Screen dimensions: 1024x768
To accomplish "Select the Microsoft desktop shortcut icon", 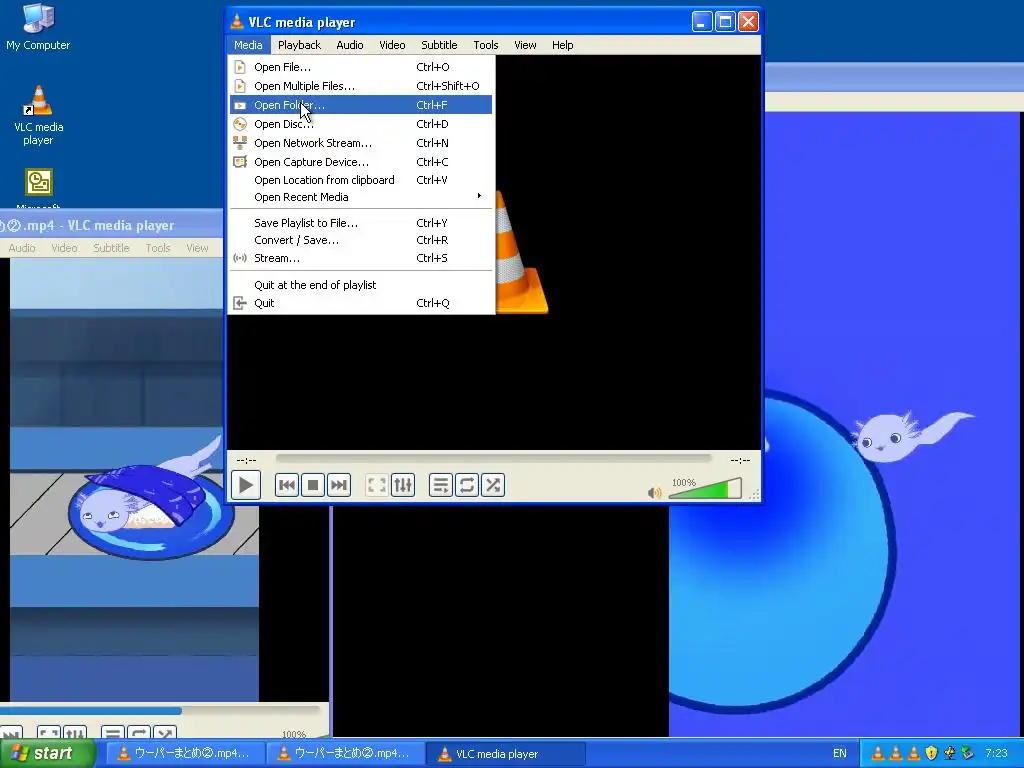I will (x=39, y=188).
